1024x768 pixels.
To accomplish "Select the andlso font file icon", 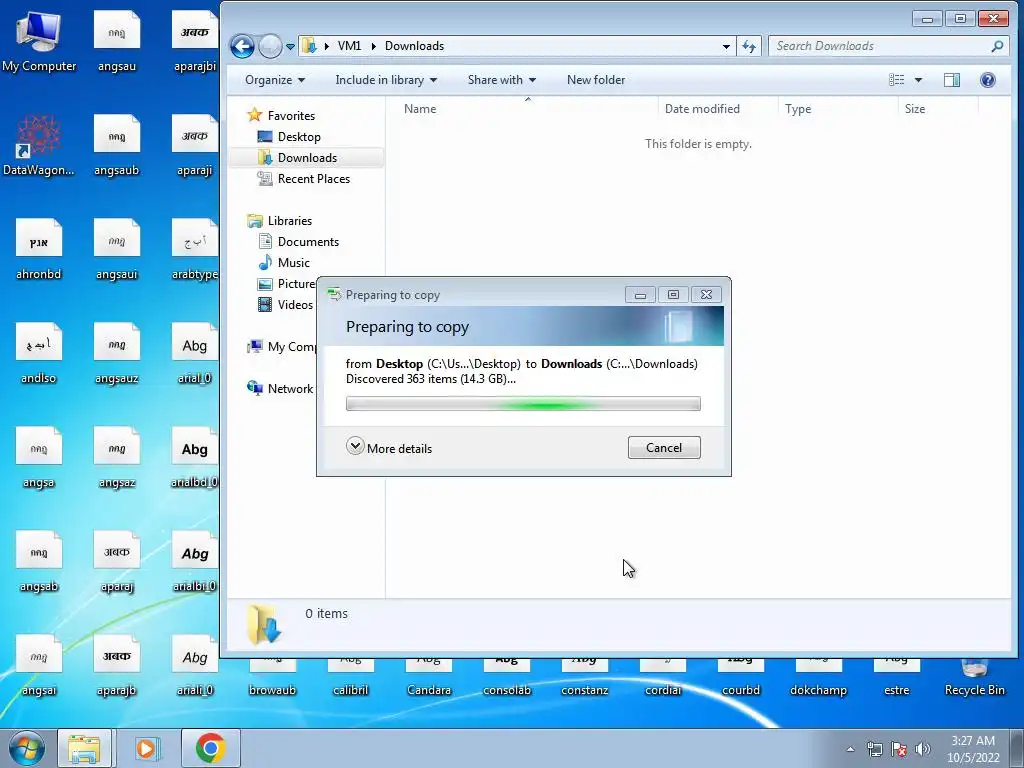I will pyautogui.click(x=39, y=353).
